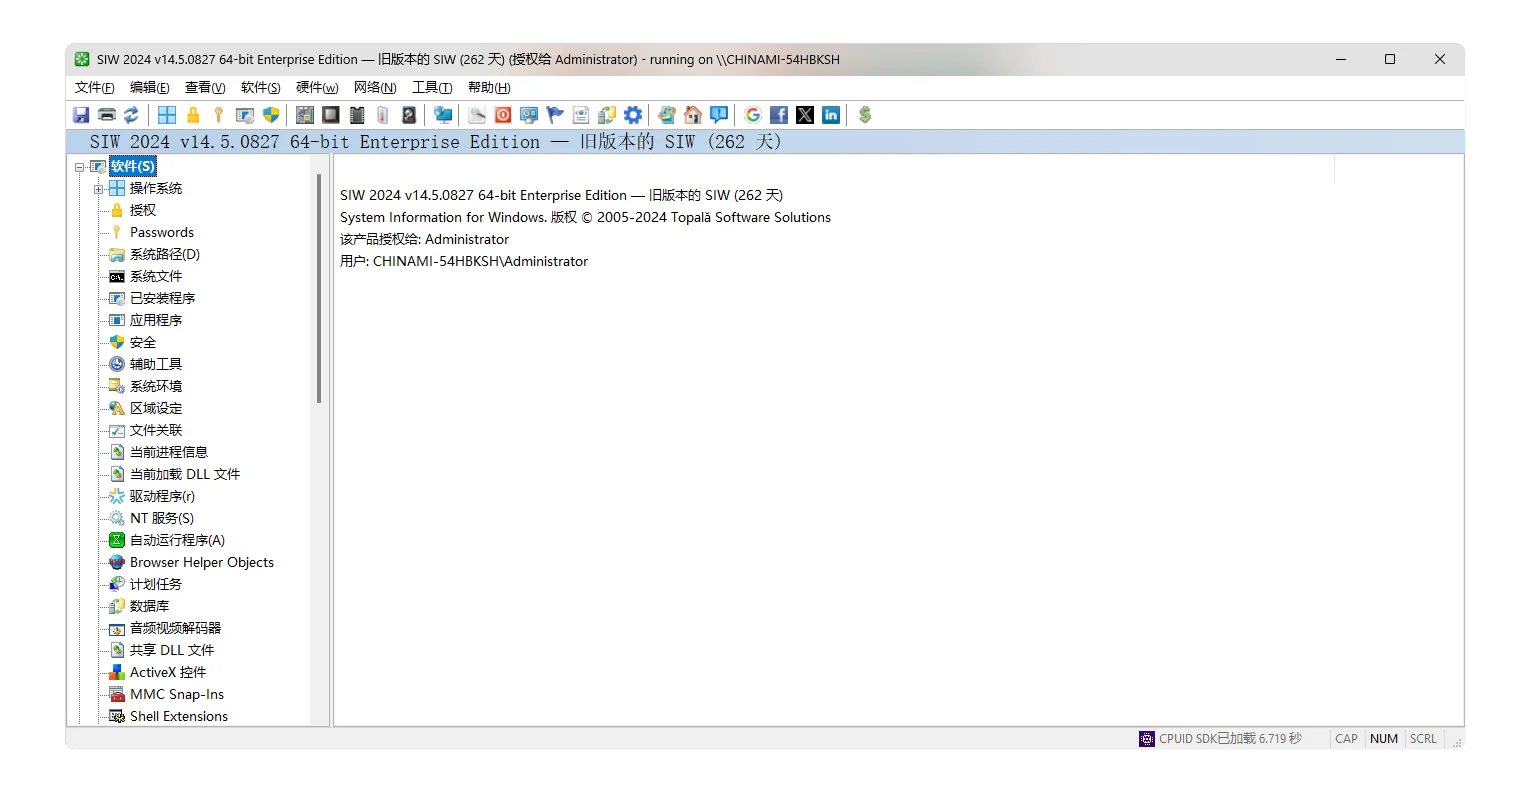This screenshot has height=808, width=1535.
Task: Click the CPU chip toolbar icon
Action: tap(331, 115)
